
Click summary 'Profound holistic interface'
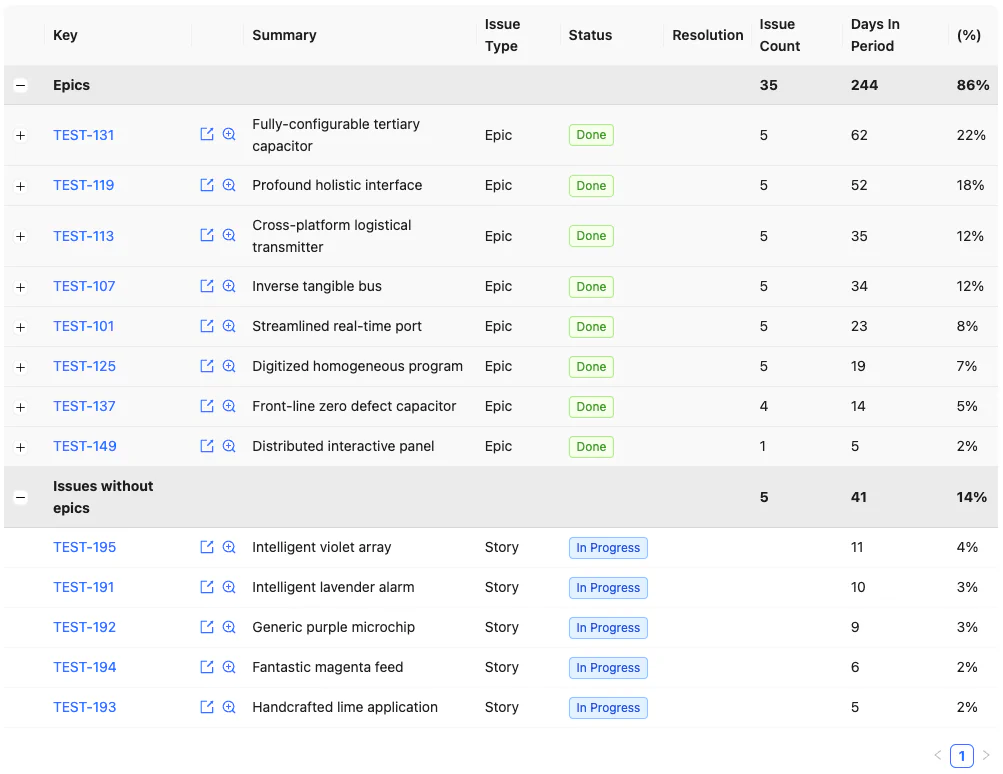pos(337,185)
